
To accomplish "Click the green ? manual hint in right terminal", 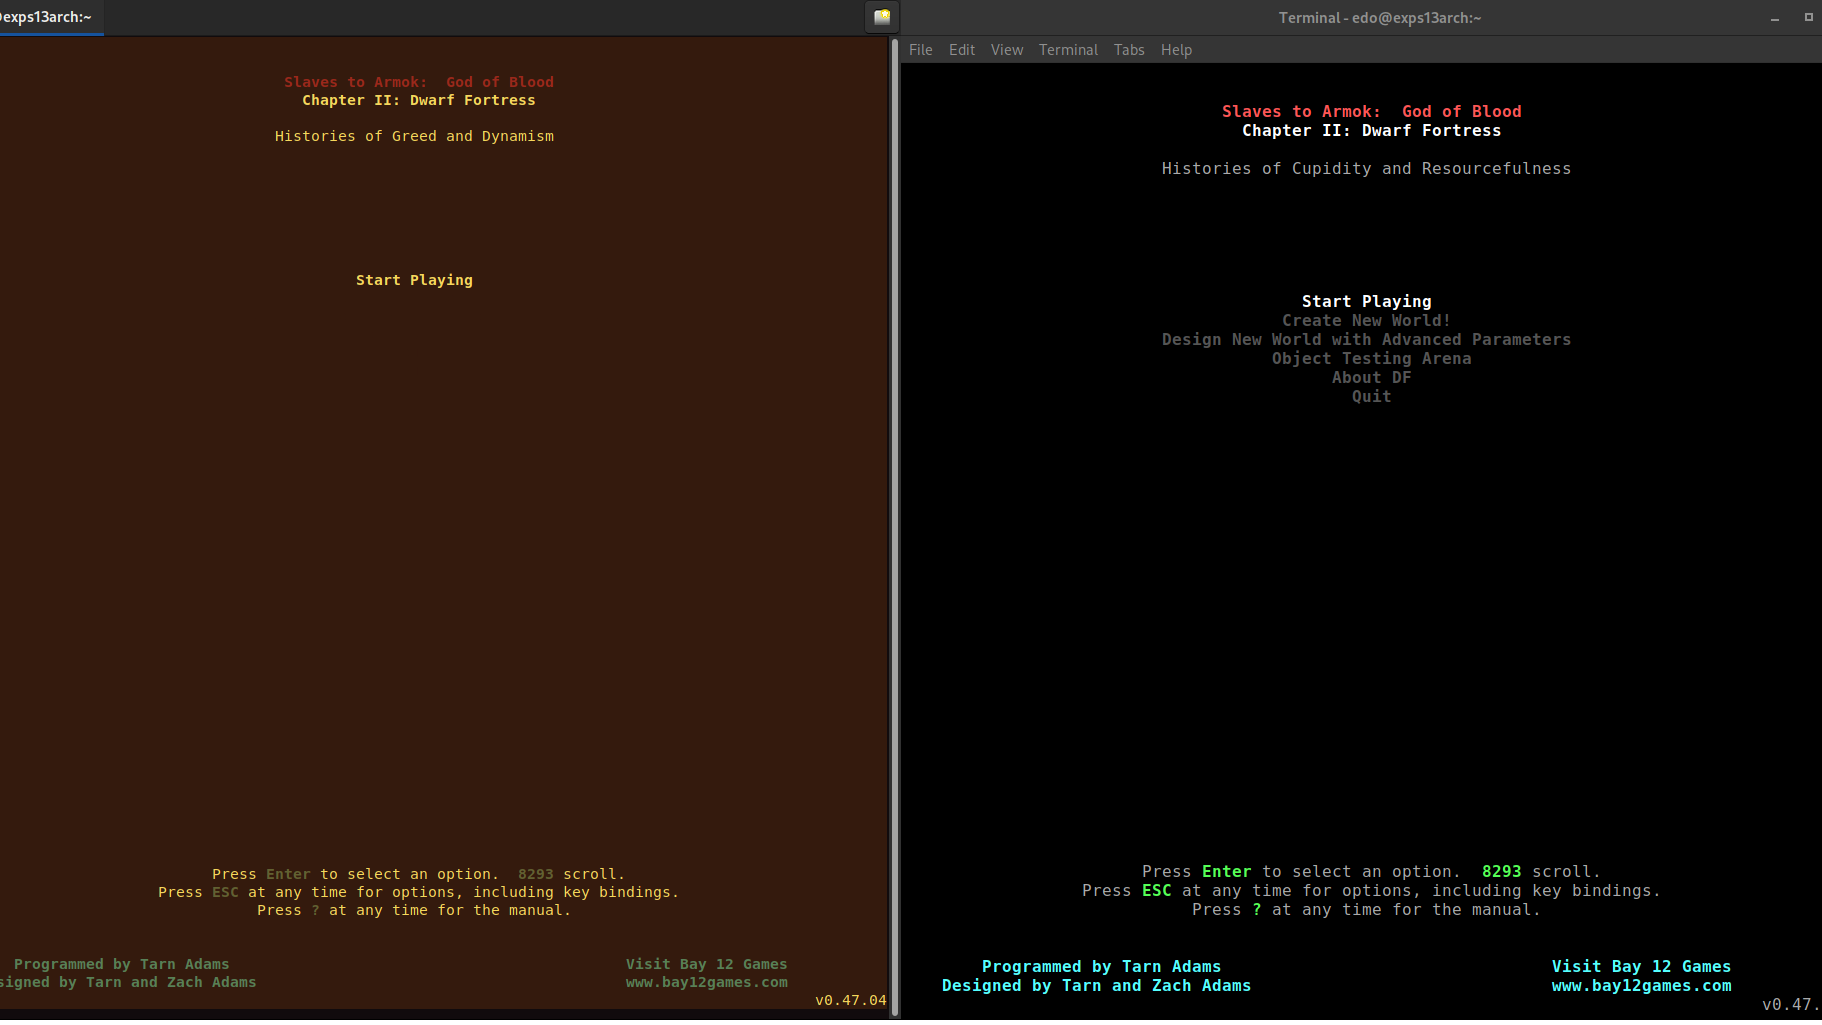I will pos(1256,909).
